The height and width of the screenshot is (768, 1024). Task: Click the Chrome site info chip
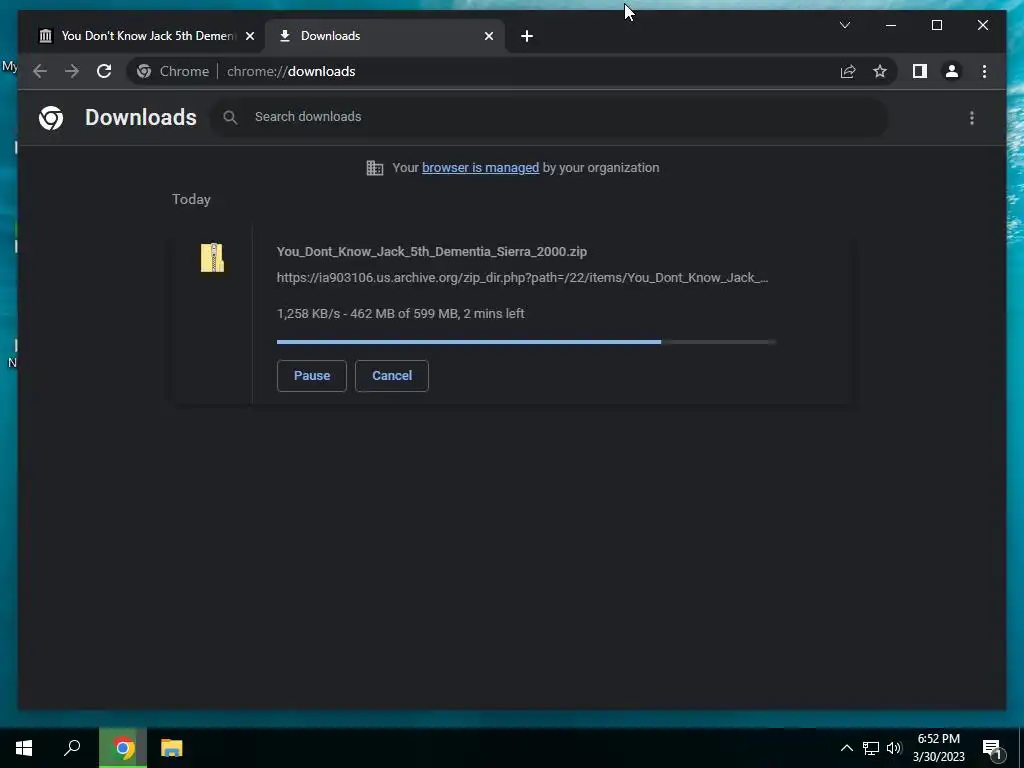click(173, 71)
